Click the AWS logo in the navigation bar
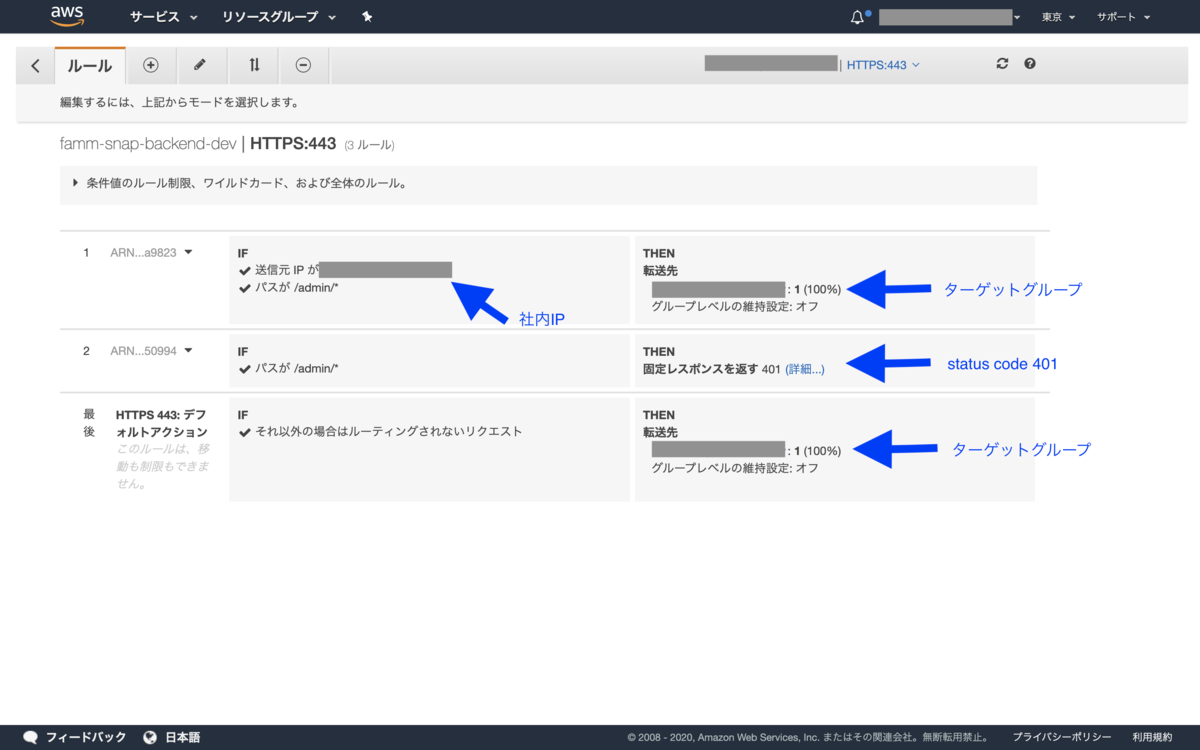This screenshot has height=750, width=1200. pos(66,16)
